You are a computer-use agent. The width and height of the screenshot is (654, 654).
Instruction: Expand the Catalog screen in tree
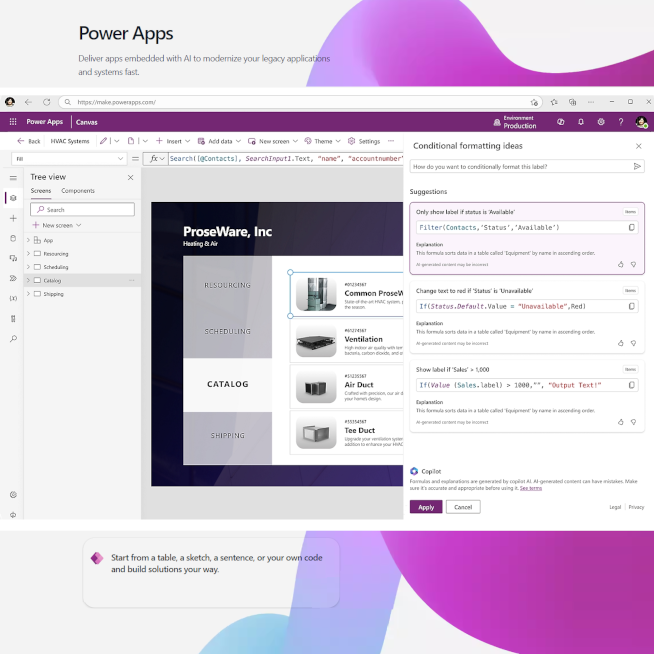(x=28, y=281)
